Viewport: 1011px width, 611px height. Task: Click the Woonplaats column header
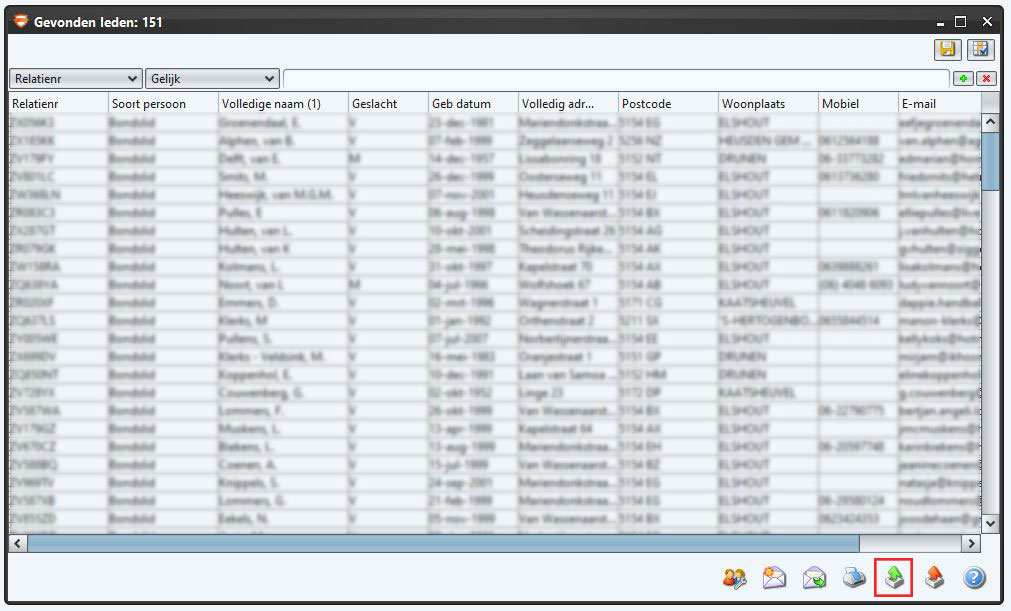(767, 104)
